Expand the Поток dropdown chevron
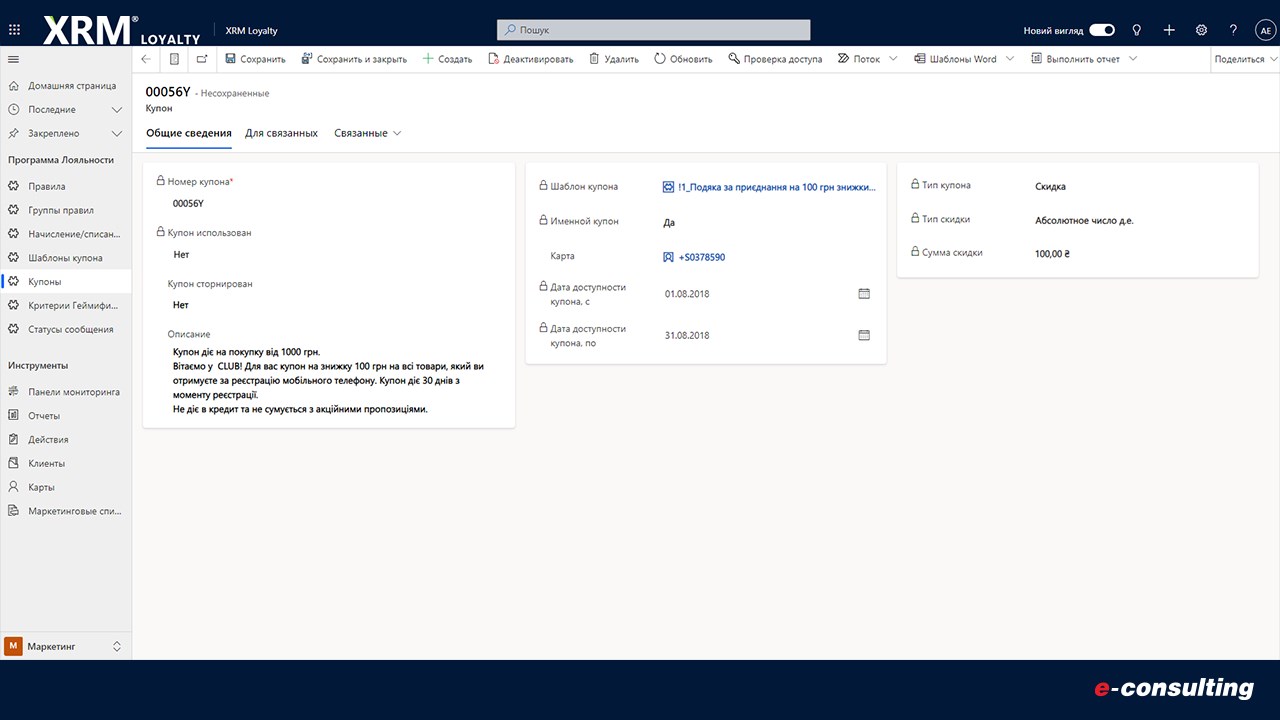Viewport: 1280px width, 720px height. click(895, 59)
